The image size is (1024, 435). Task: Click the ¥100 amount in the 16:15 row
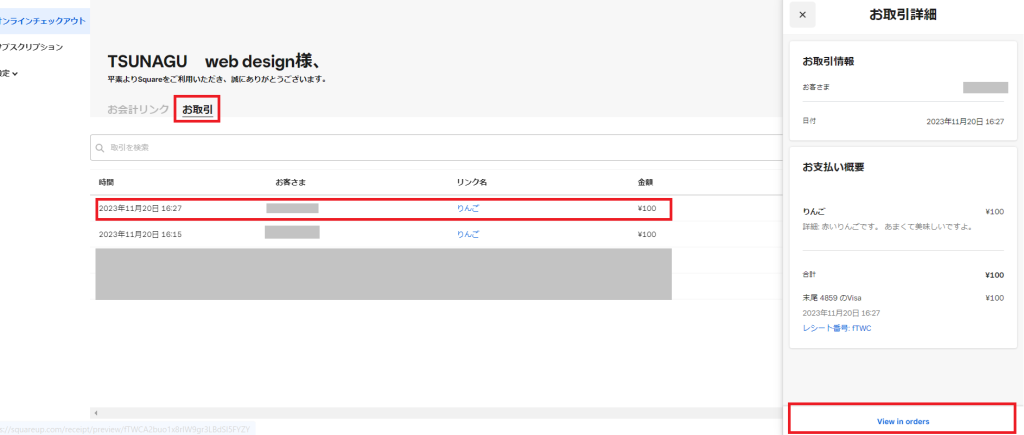coord(646,234)
